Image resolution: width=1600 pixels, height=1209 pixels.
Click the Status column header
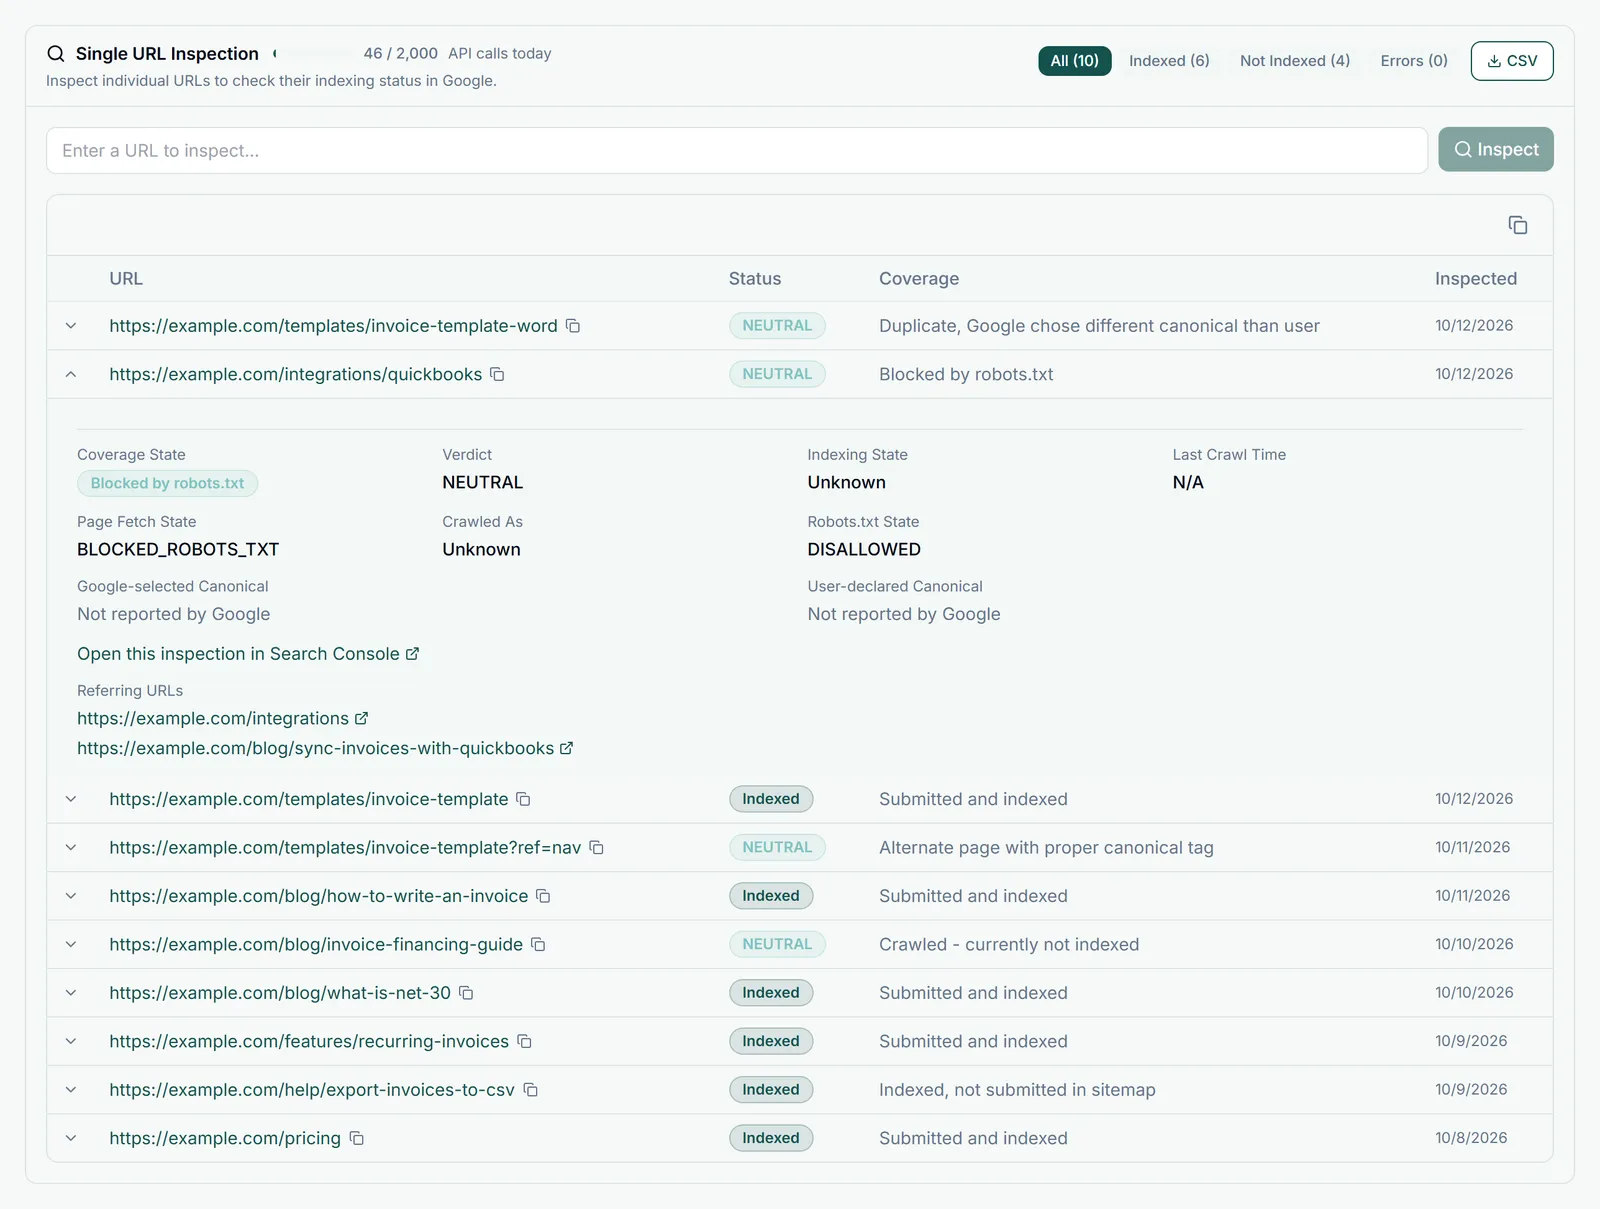[x=755, y=279]
